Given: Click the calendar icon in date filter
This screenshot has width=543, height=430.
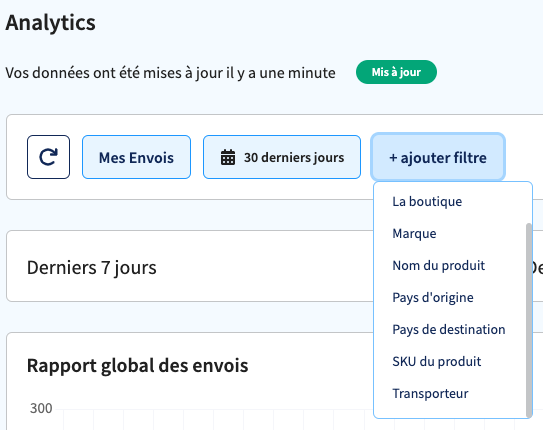Looking at the screenshot, I should pos(228,158).
